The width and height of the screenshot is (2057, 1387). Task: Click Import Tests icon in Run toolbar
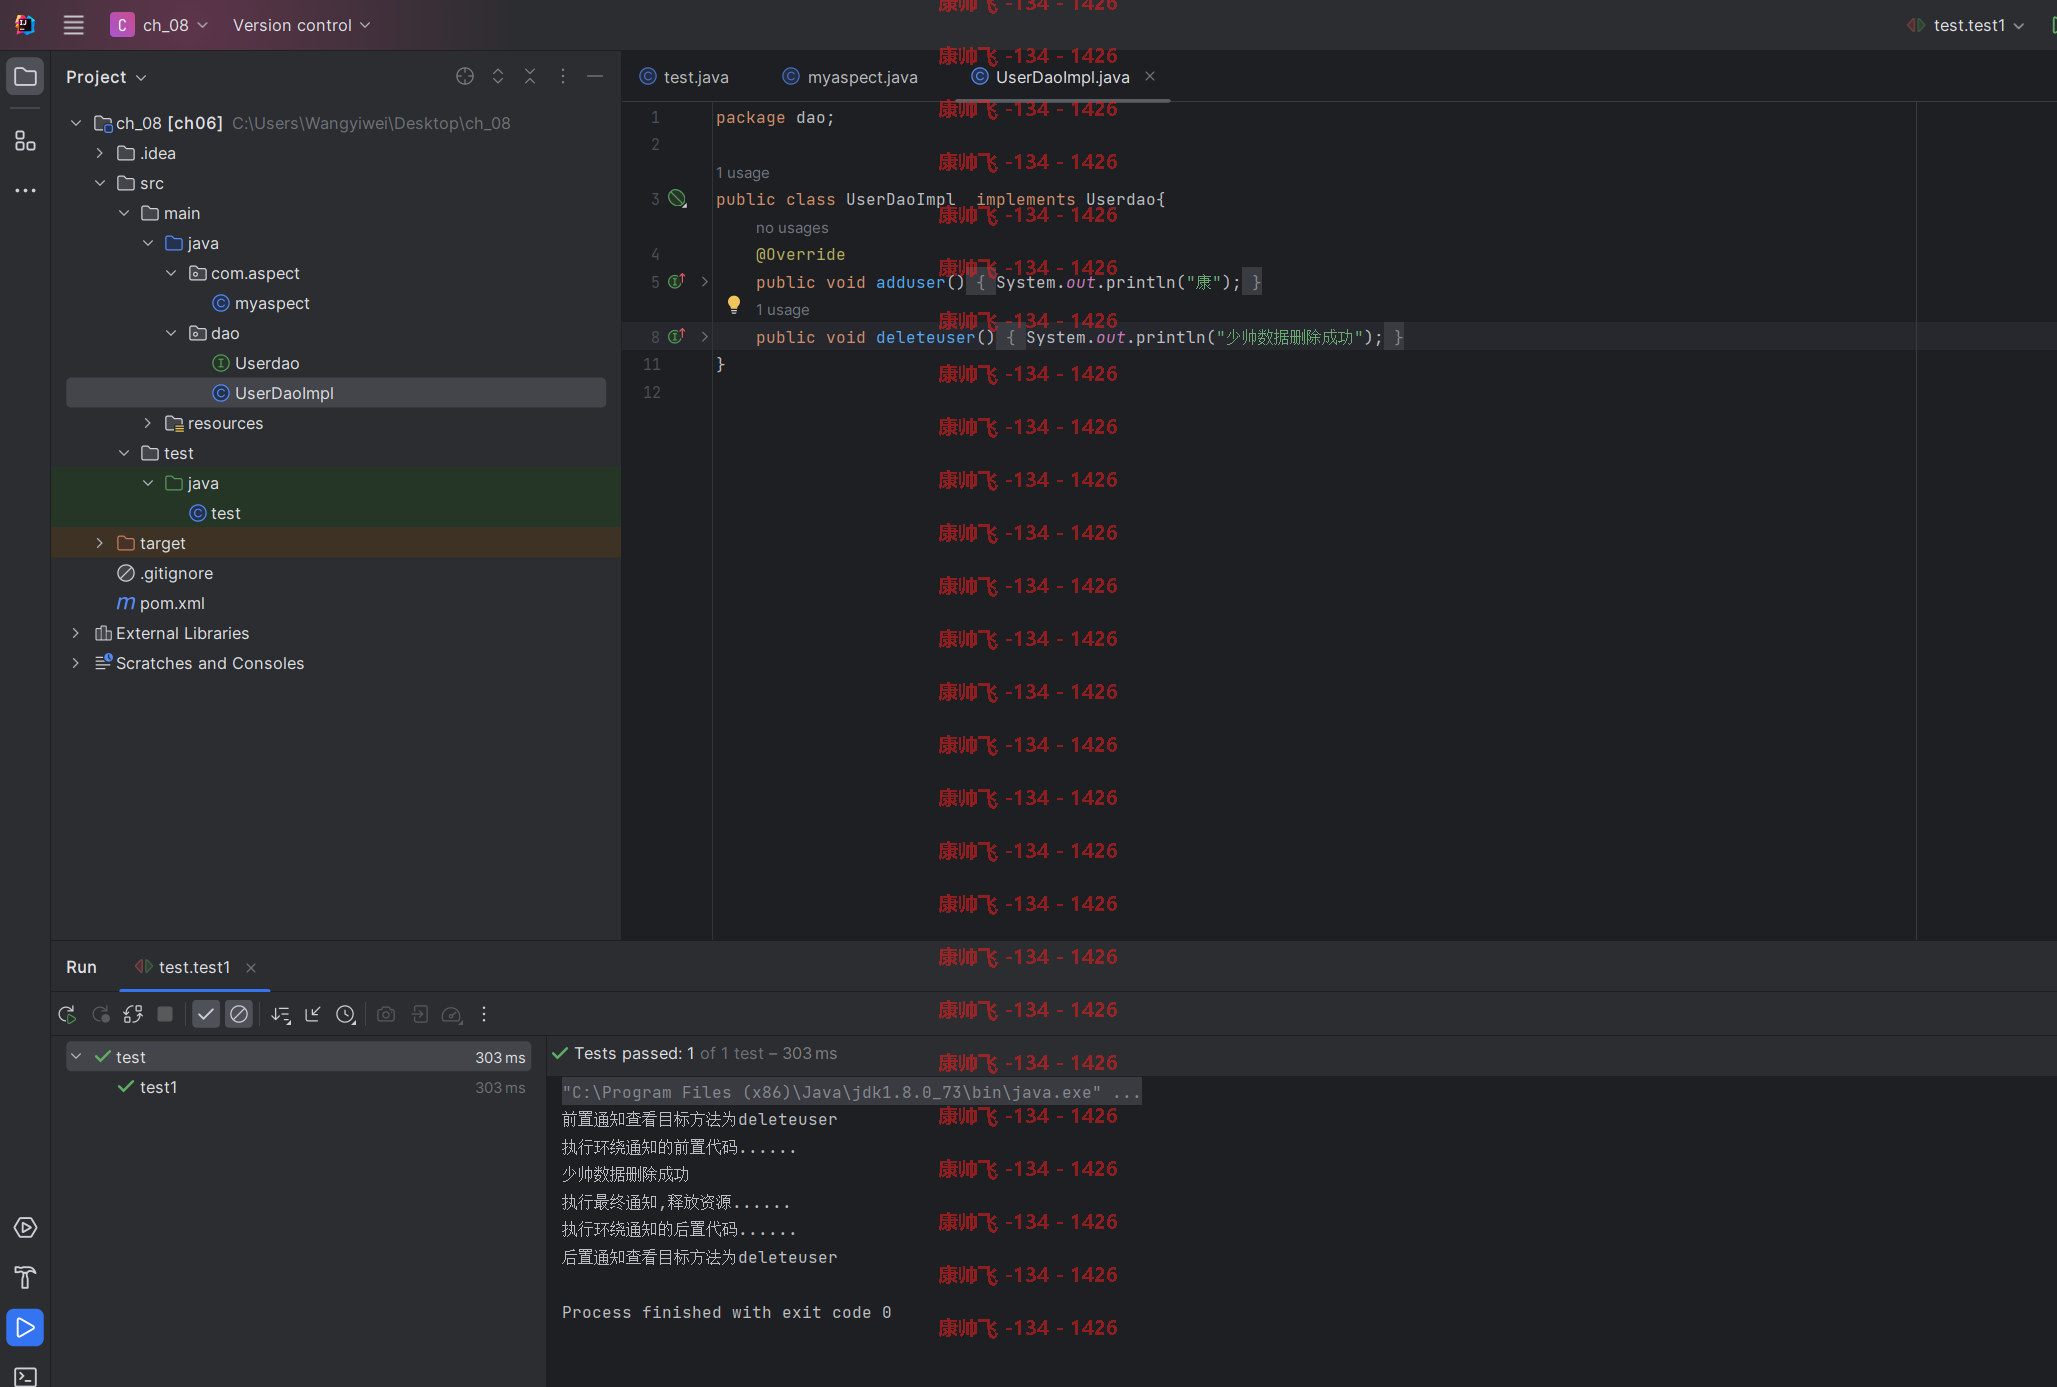click(420, 1014)
